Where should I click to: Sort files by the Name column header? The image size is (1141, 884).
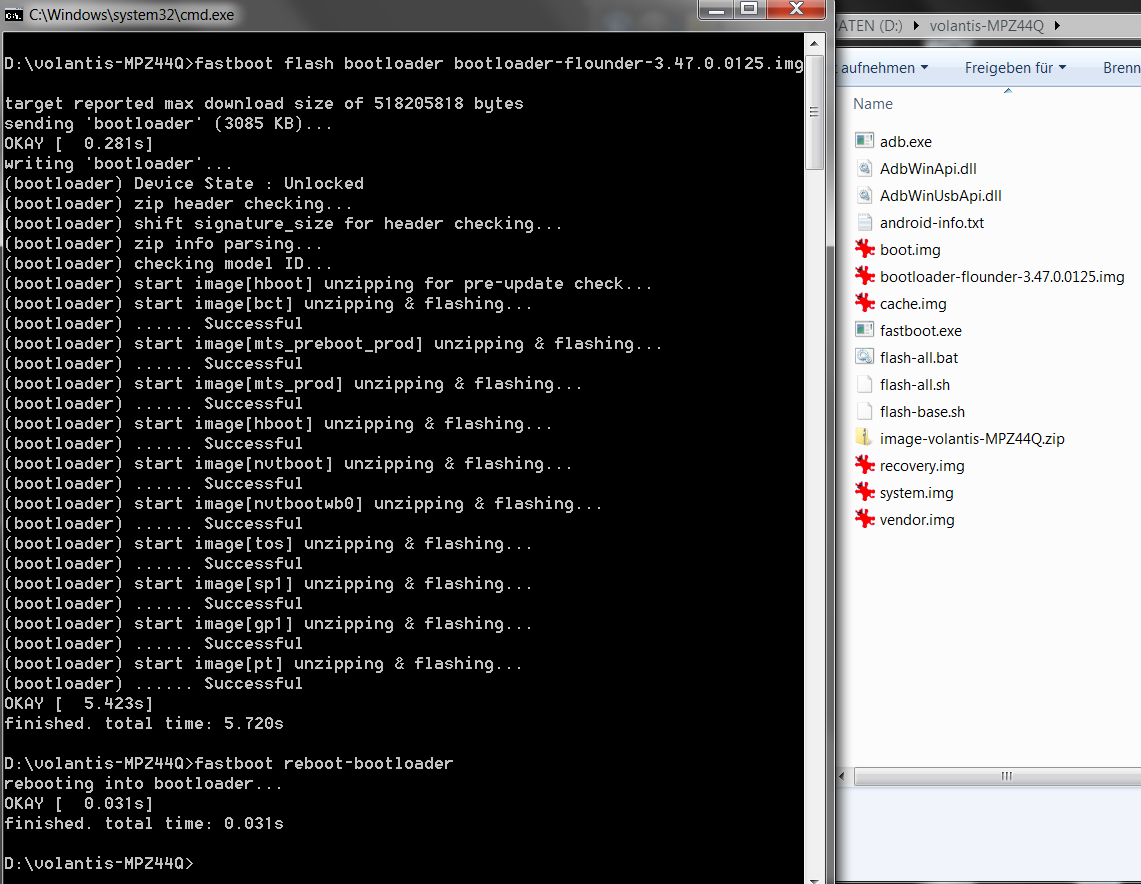[873, 104]
